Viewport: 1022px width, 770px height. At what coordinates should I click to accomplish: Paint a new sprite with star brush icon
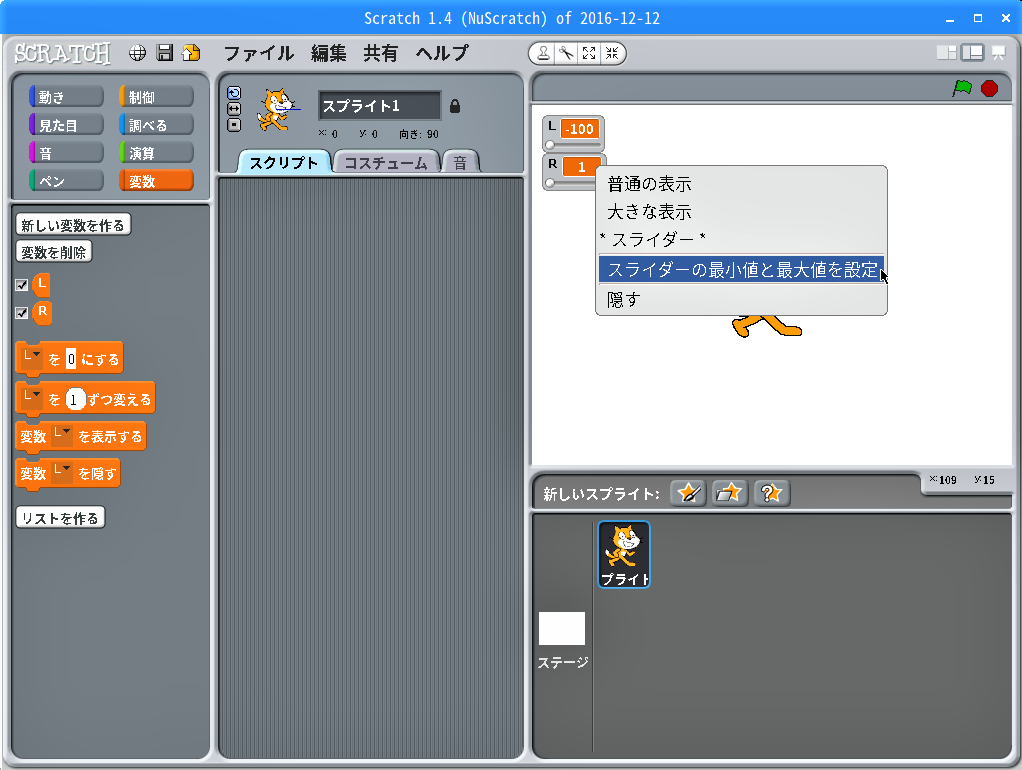(688, 492)
